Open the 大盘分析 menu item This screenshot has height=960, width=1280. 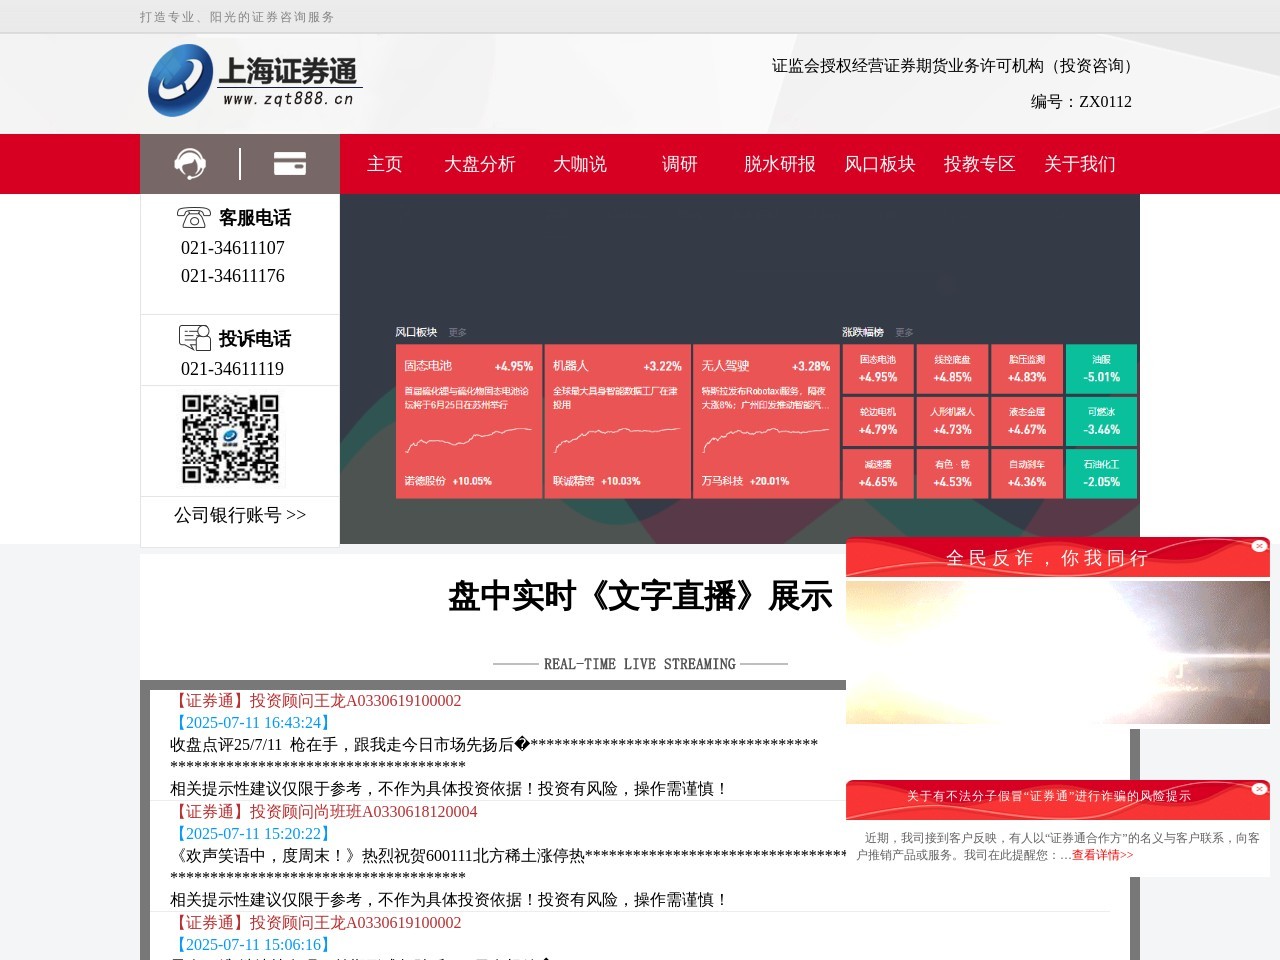(480, 164)
